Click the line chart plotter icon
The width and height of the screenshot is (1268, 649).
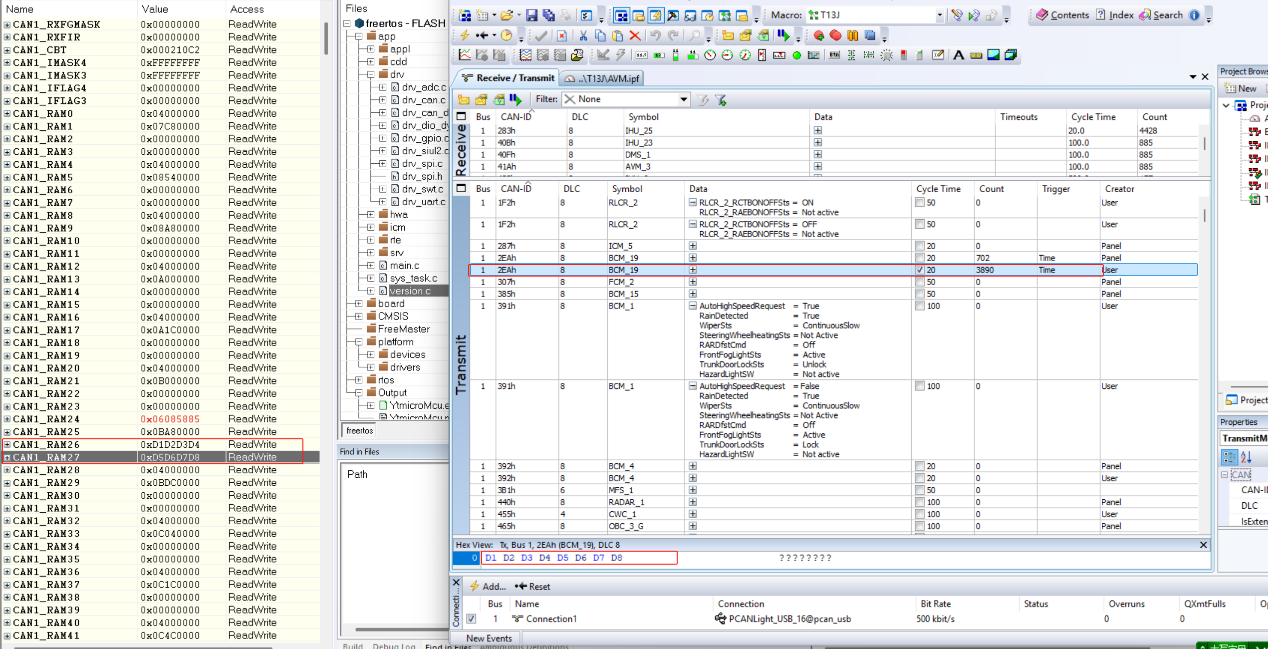465,55
